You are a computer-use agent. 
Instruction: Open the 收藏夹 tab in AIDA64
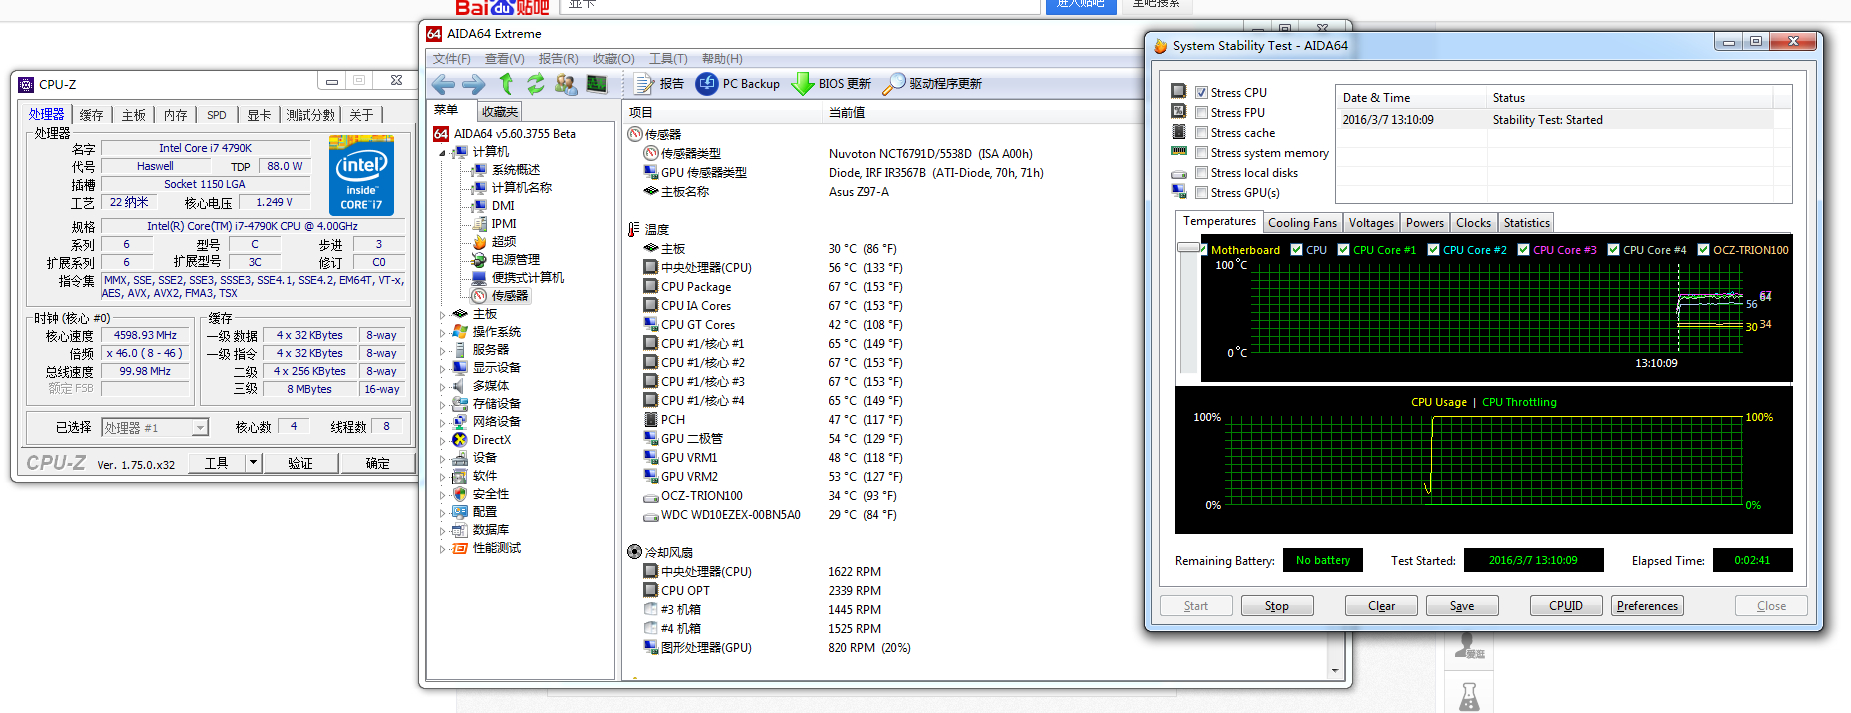tap(499, 112)
